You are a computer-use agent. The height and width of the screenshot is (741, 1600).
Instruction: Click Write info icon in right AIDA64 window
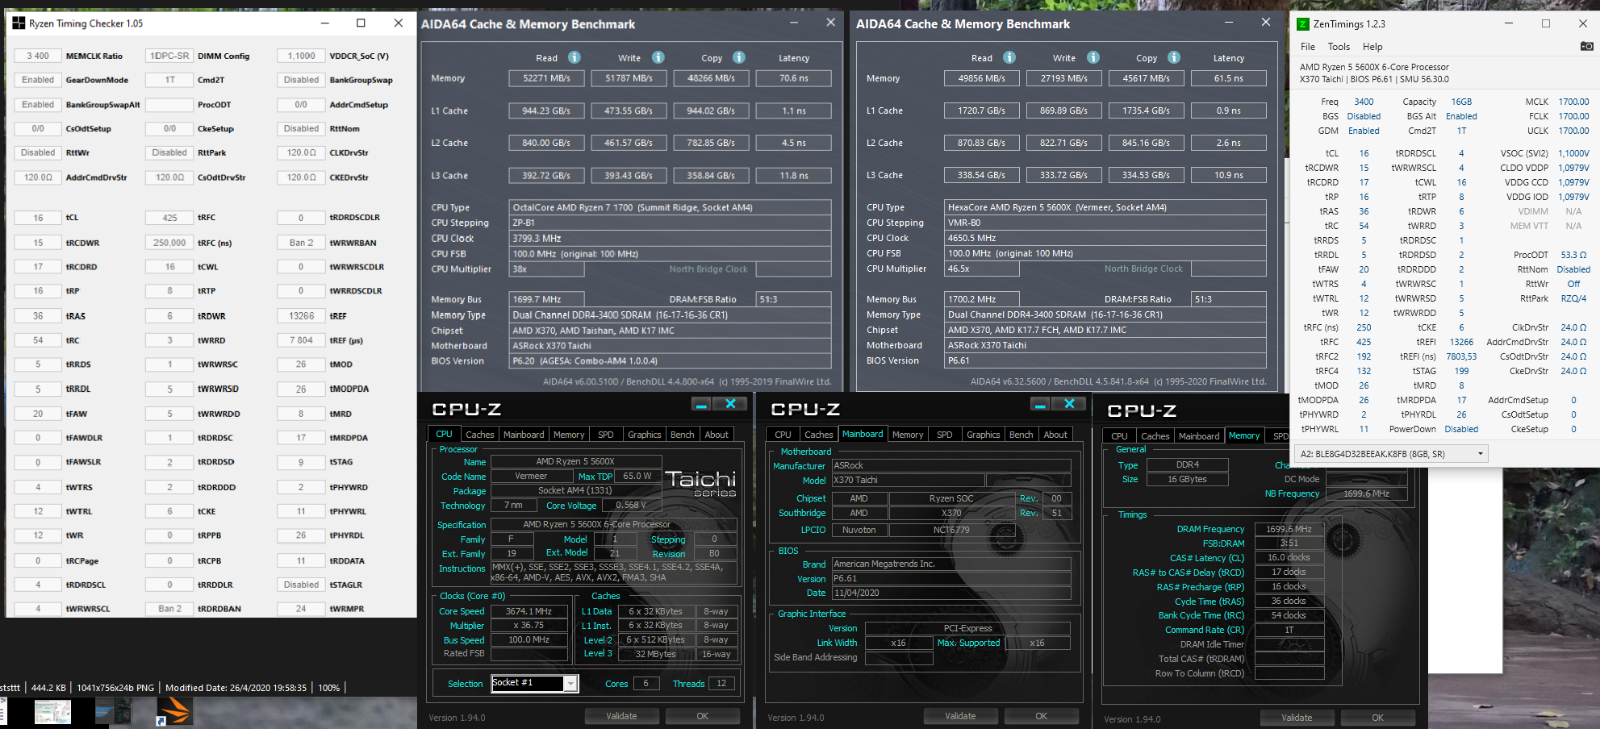[x=1093, y=57]
